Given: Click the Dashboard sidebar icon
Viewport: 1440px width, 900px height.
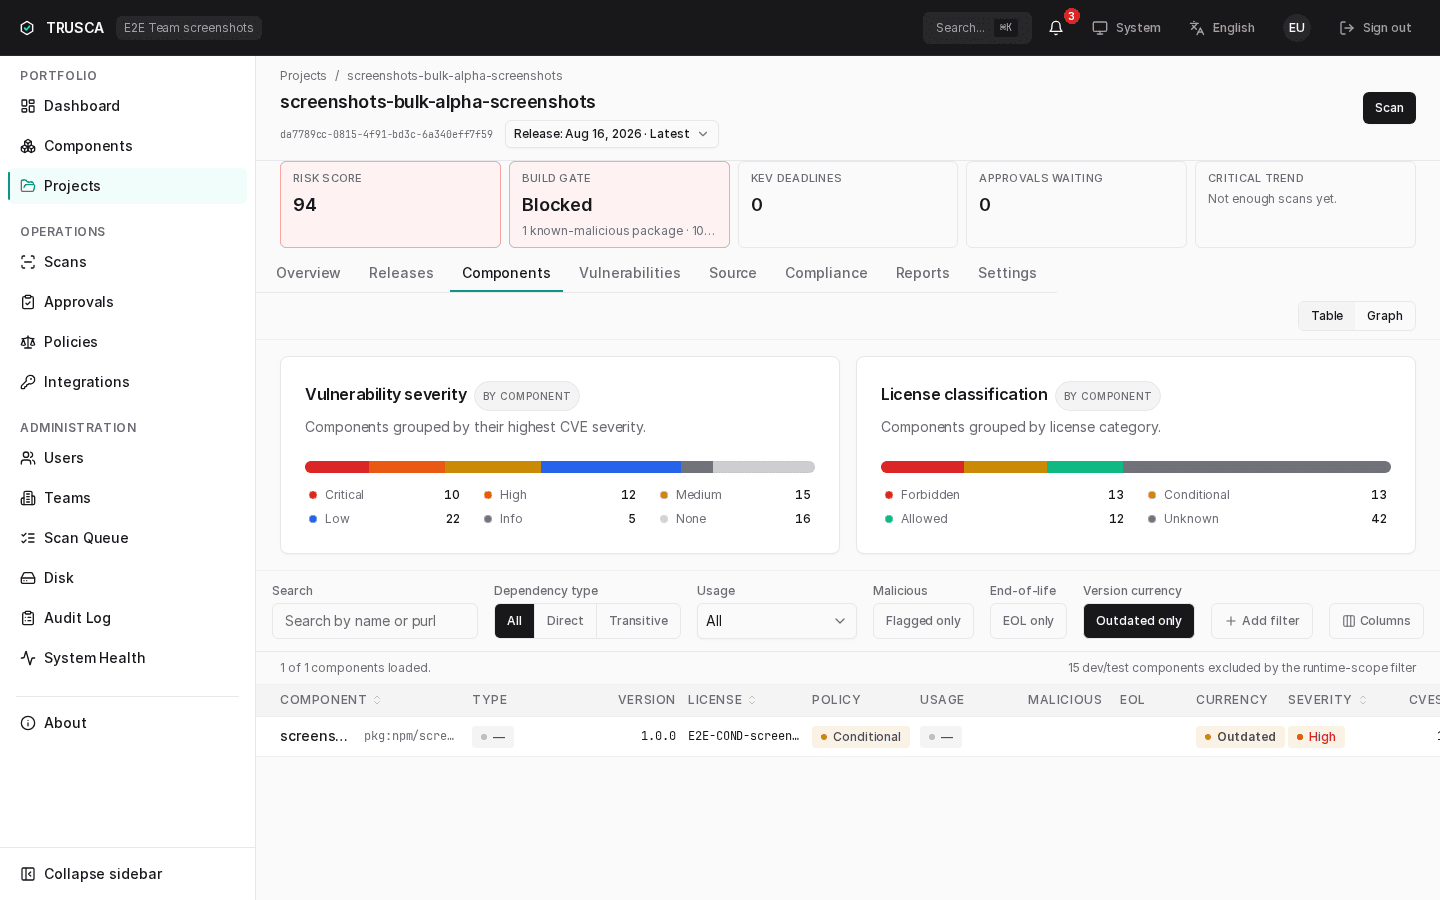Looking at the screenshot, I should pyautogui.click(x=28, y=106).
